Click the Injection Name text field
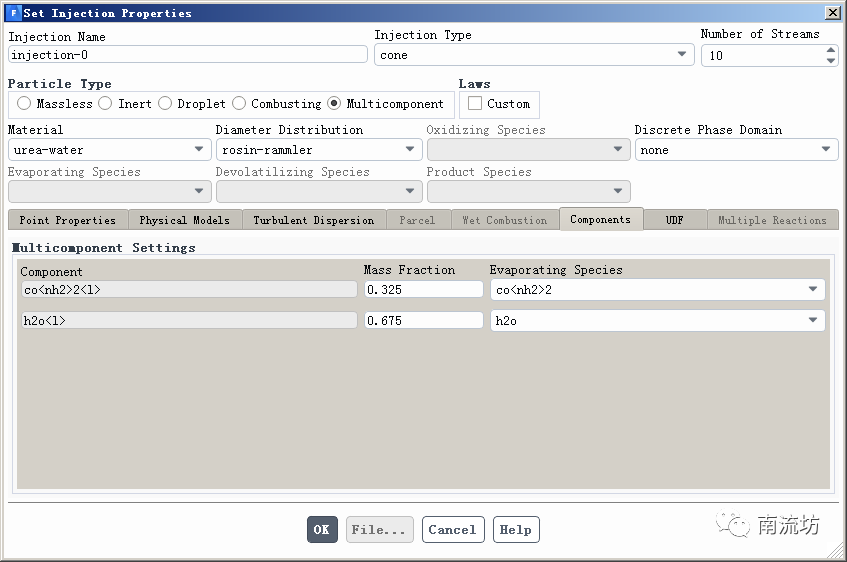This screenshot has height=562, width=847. pyautogui.click(x=188, y=55)
